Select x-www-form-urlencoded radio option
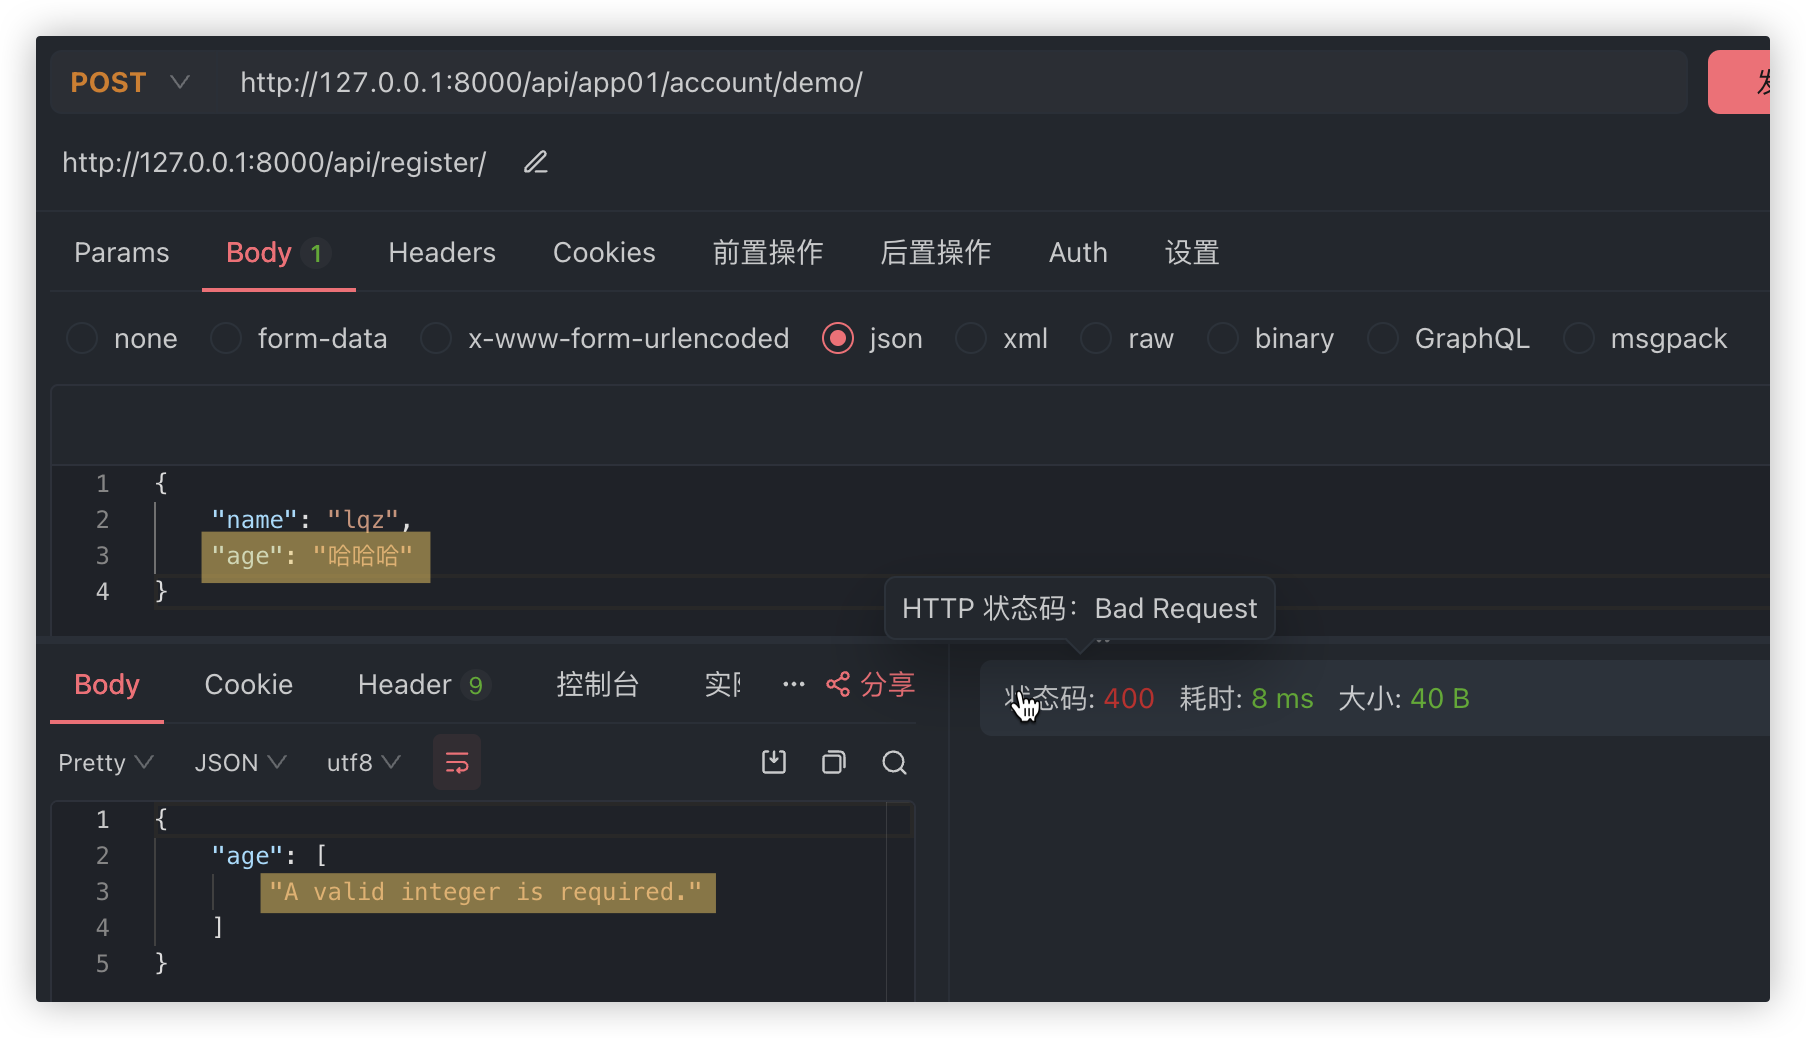This screenshot has height=1038, width=1806. coord(436,339)
